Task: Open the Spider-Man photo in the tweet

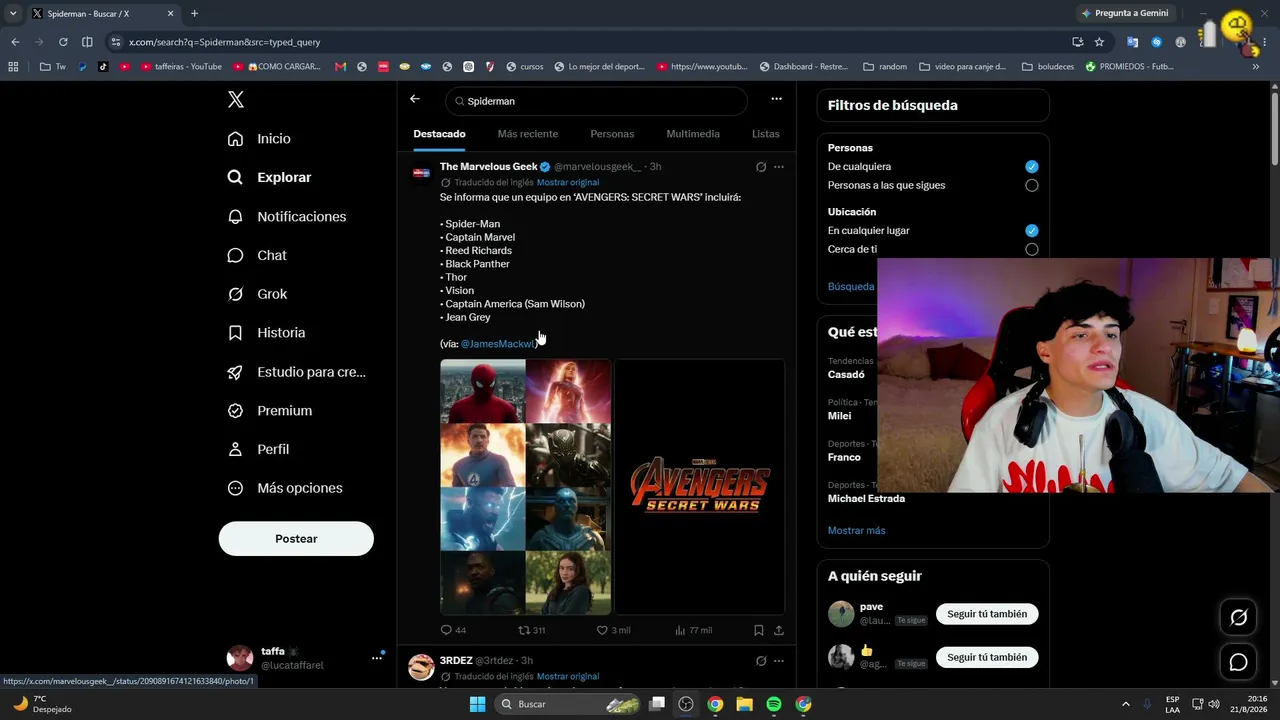Action: (483, 391)
